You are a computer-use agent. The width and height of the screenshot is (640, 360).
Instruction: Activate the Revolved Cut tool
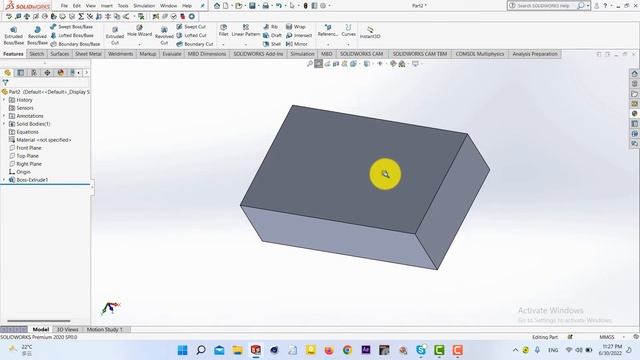pyautogui.click(x=164, y=36)
